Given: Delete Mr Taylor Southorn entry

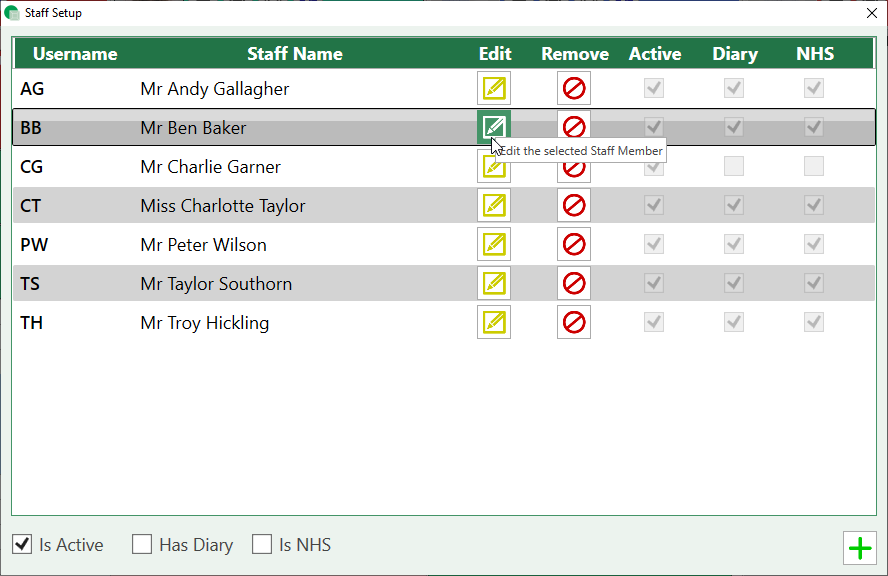Looking at the screenshot, I should [574, 284].
